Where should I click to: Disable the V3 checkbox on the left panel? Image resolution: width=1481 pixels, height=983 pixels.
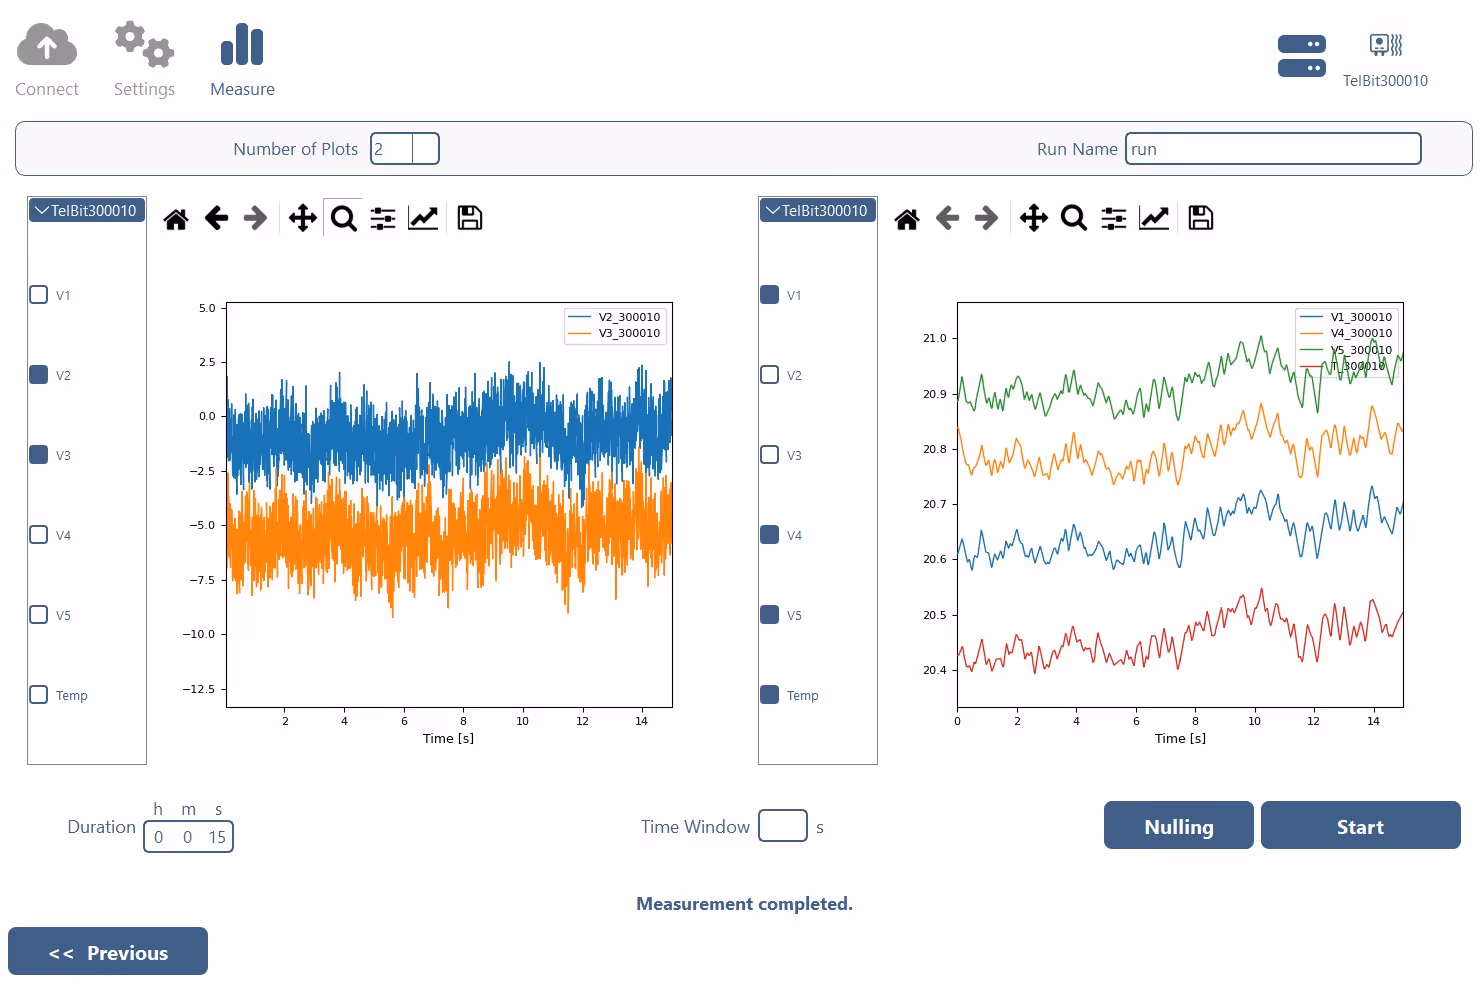tap(38, 454)
